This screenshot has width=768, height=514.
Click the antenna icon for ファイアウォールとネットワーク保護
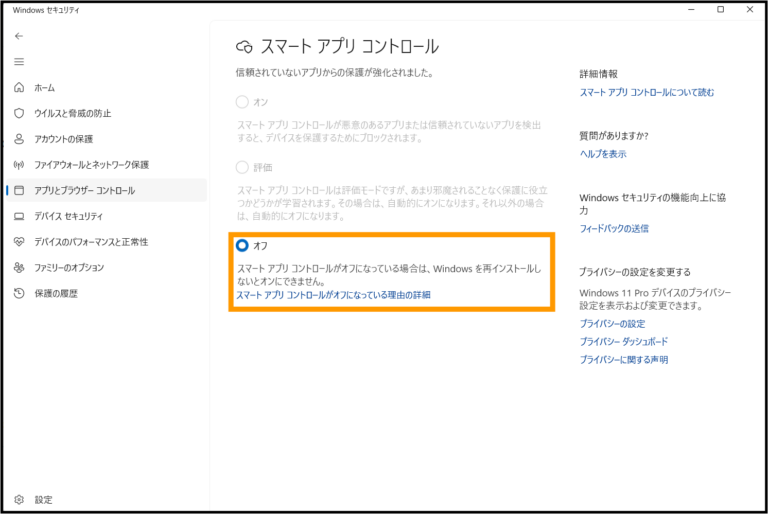pos(19,165)
